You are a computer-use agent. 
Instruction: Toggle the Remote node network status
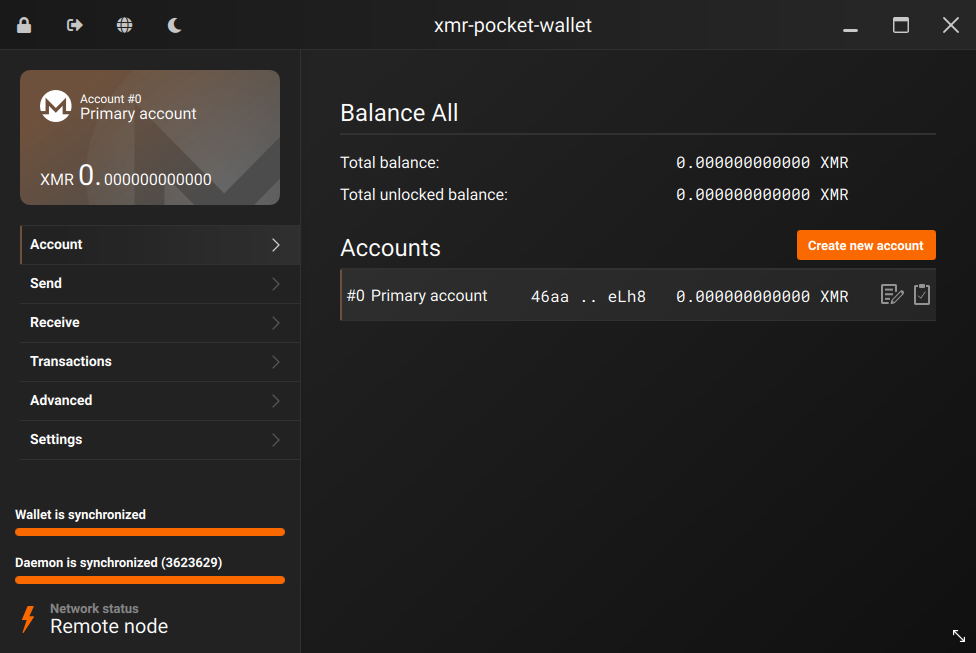[110, 626]
